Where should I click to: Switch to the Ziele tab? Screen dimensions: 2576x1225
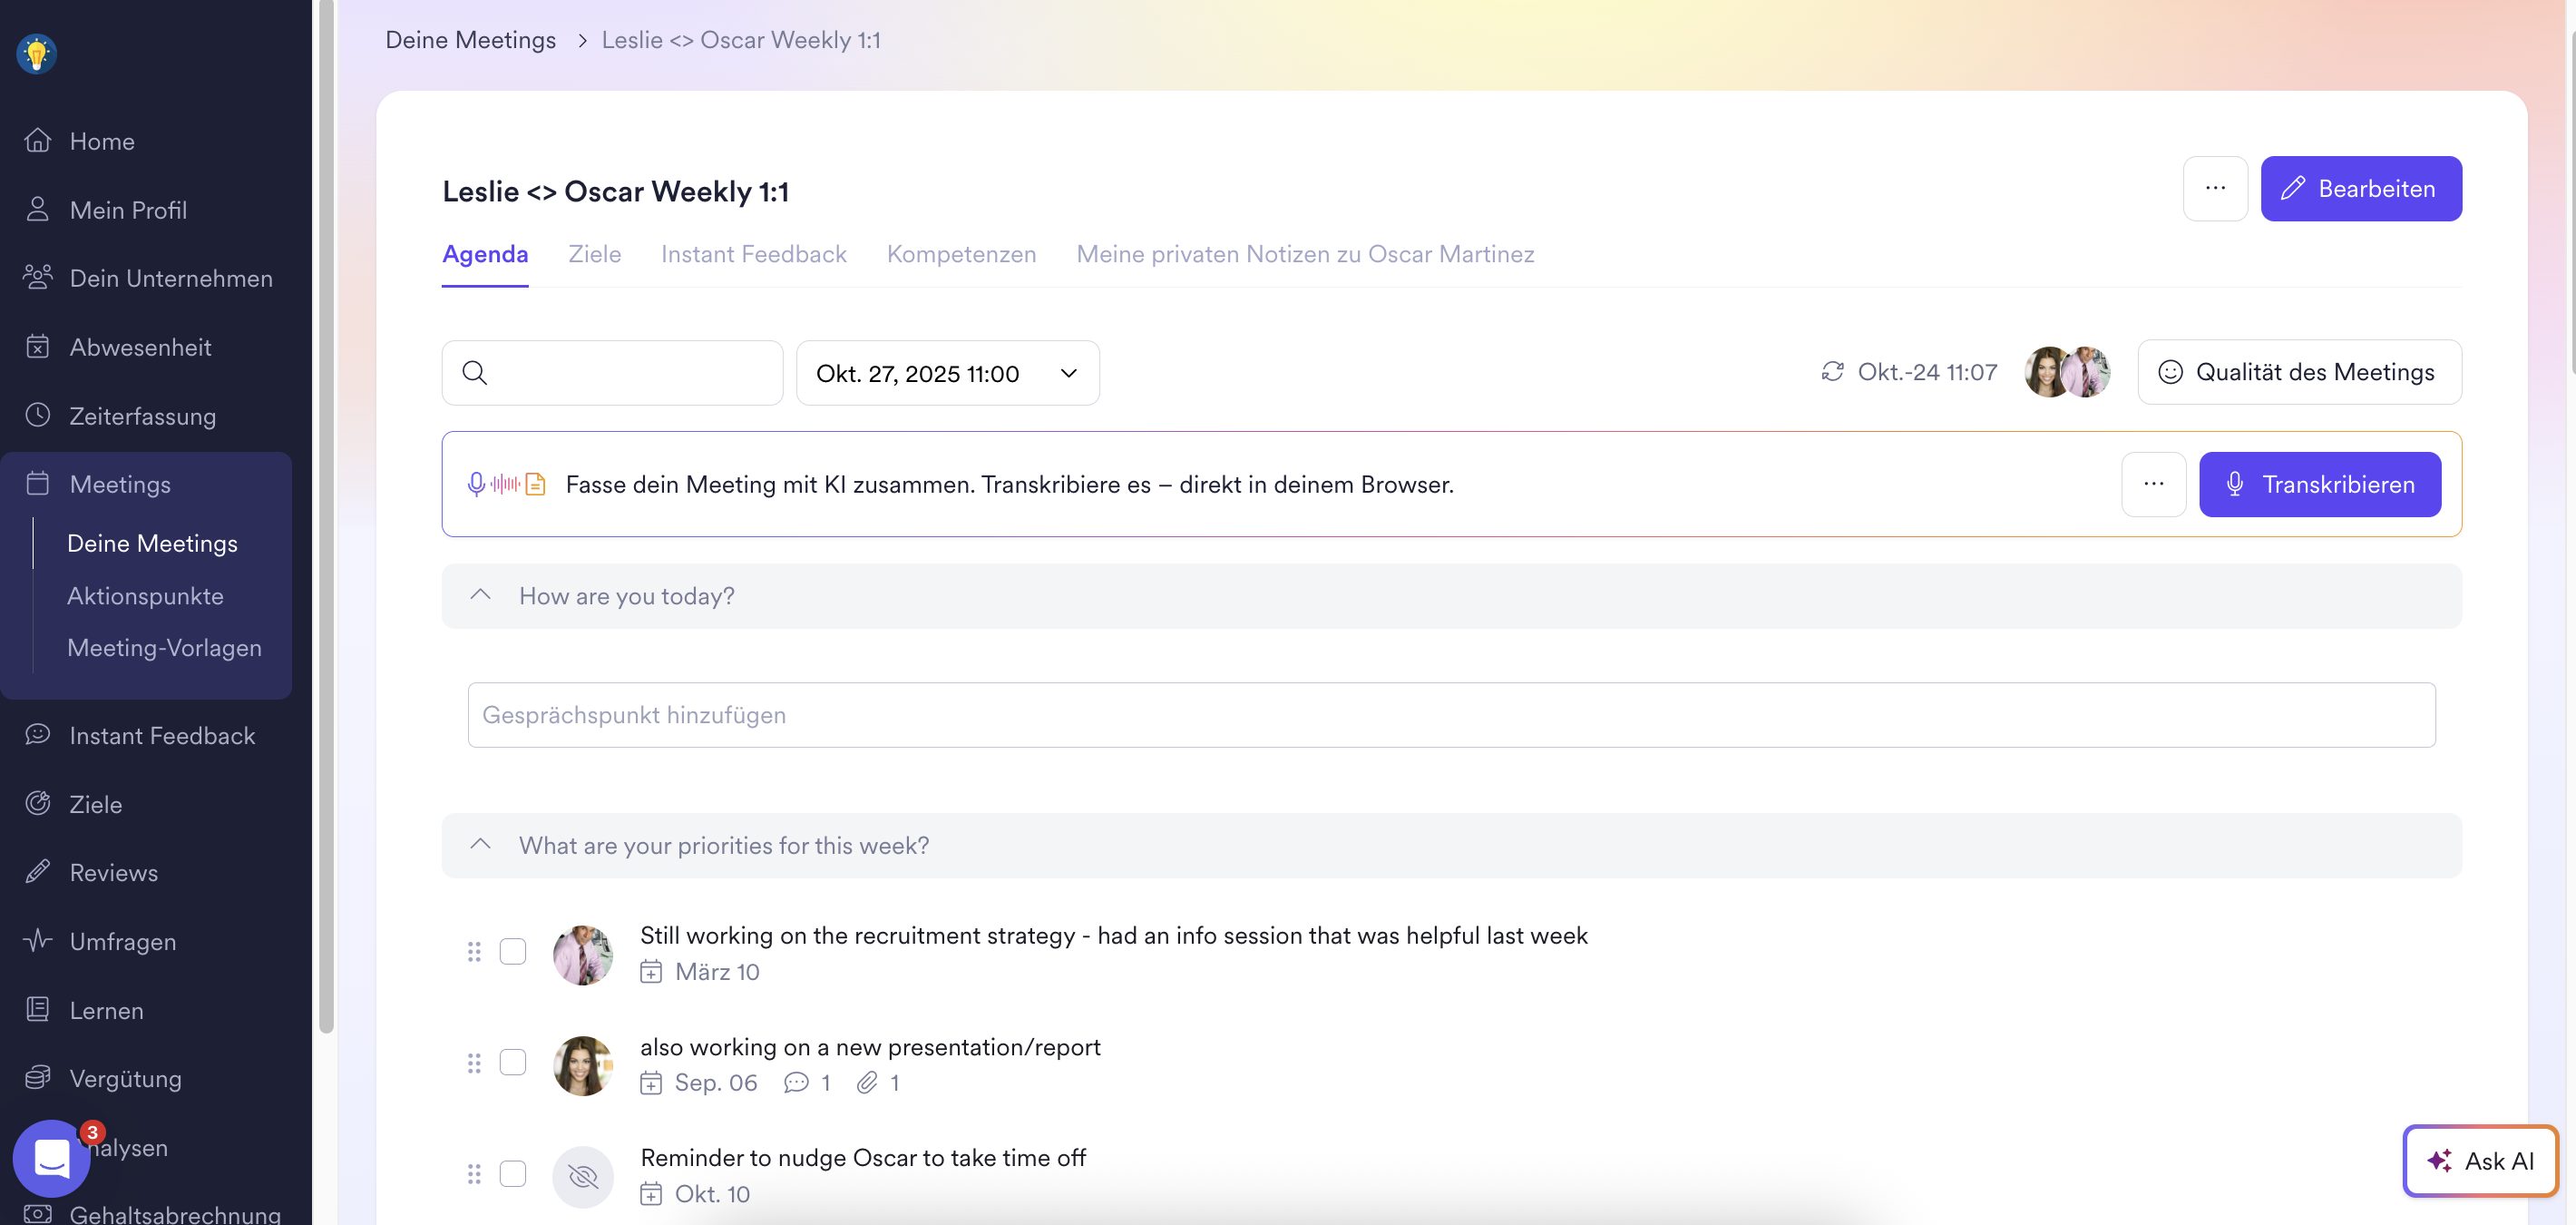coord(594,254)
